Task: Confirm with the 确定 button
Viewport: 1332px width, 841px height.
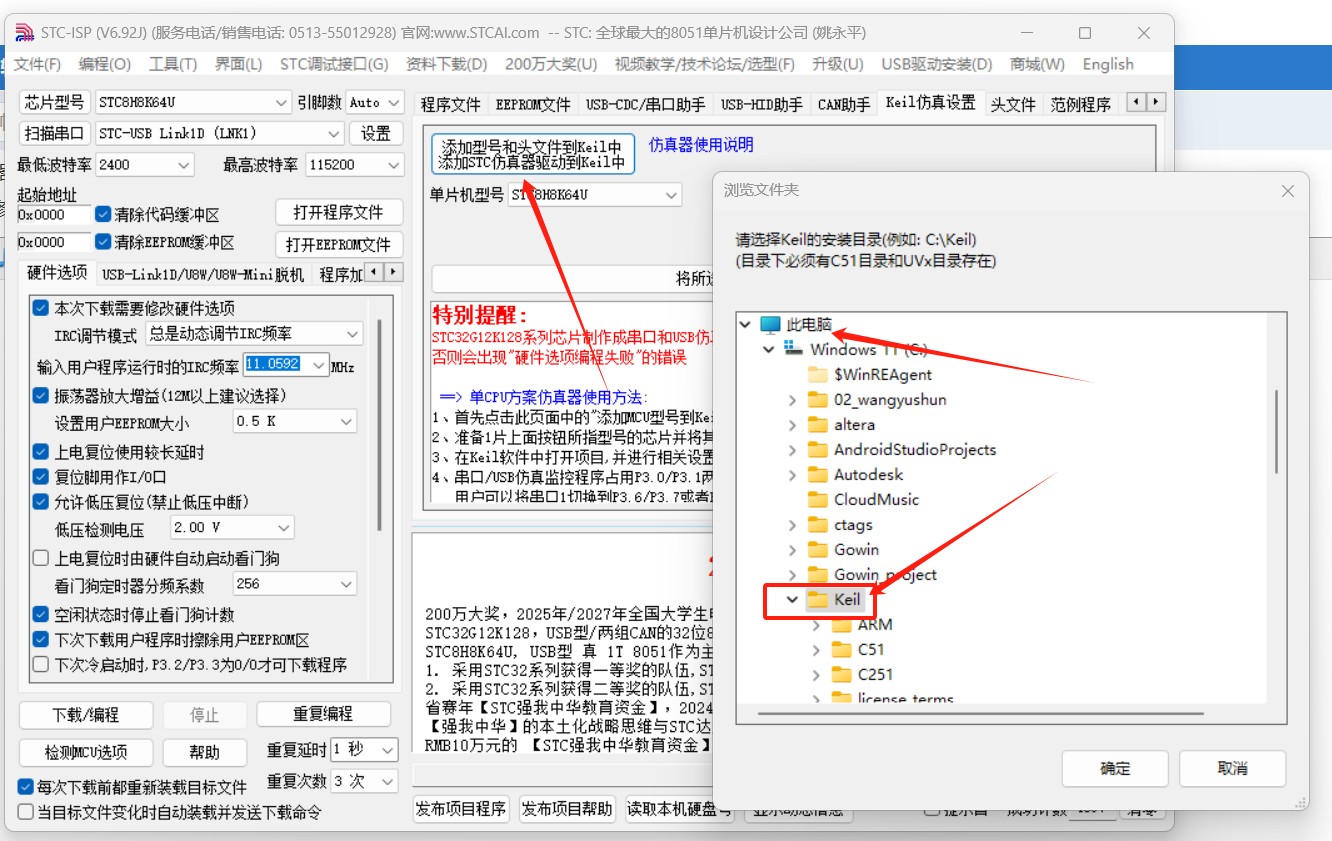Action: (x=1115, y=768)
